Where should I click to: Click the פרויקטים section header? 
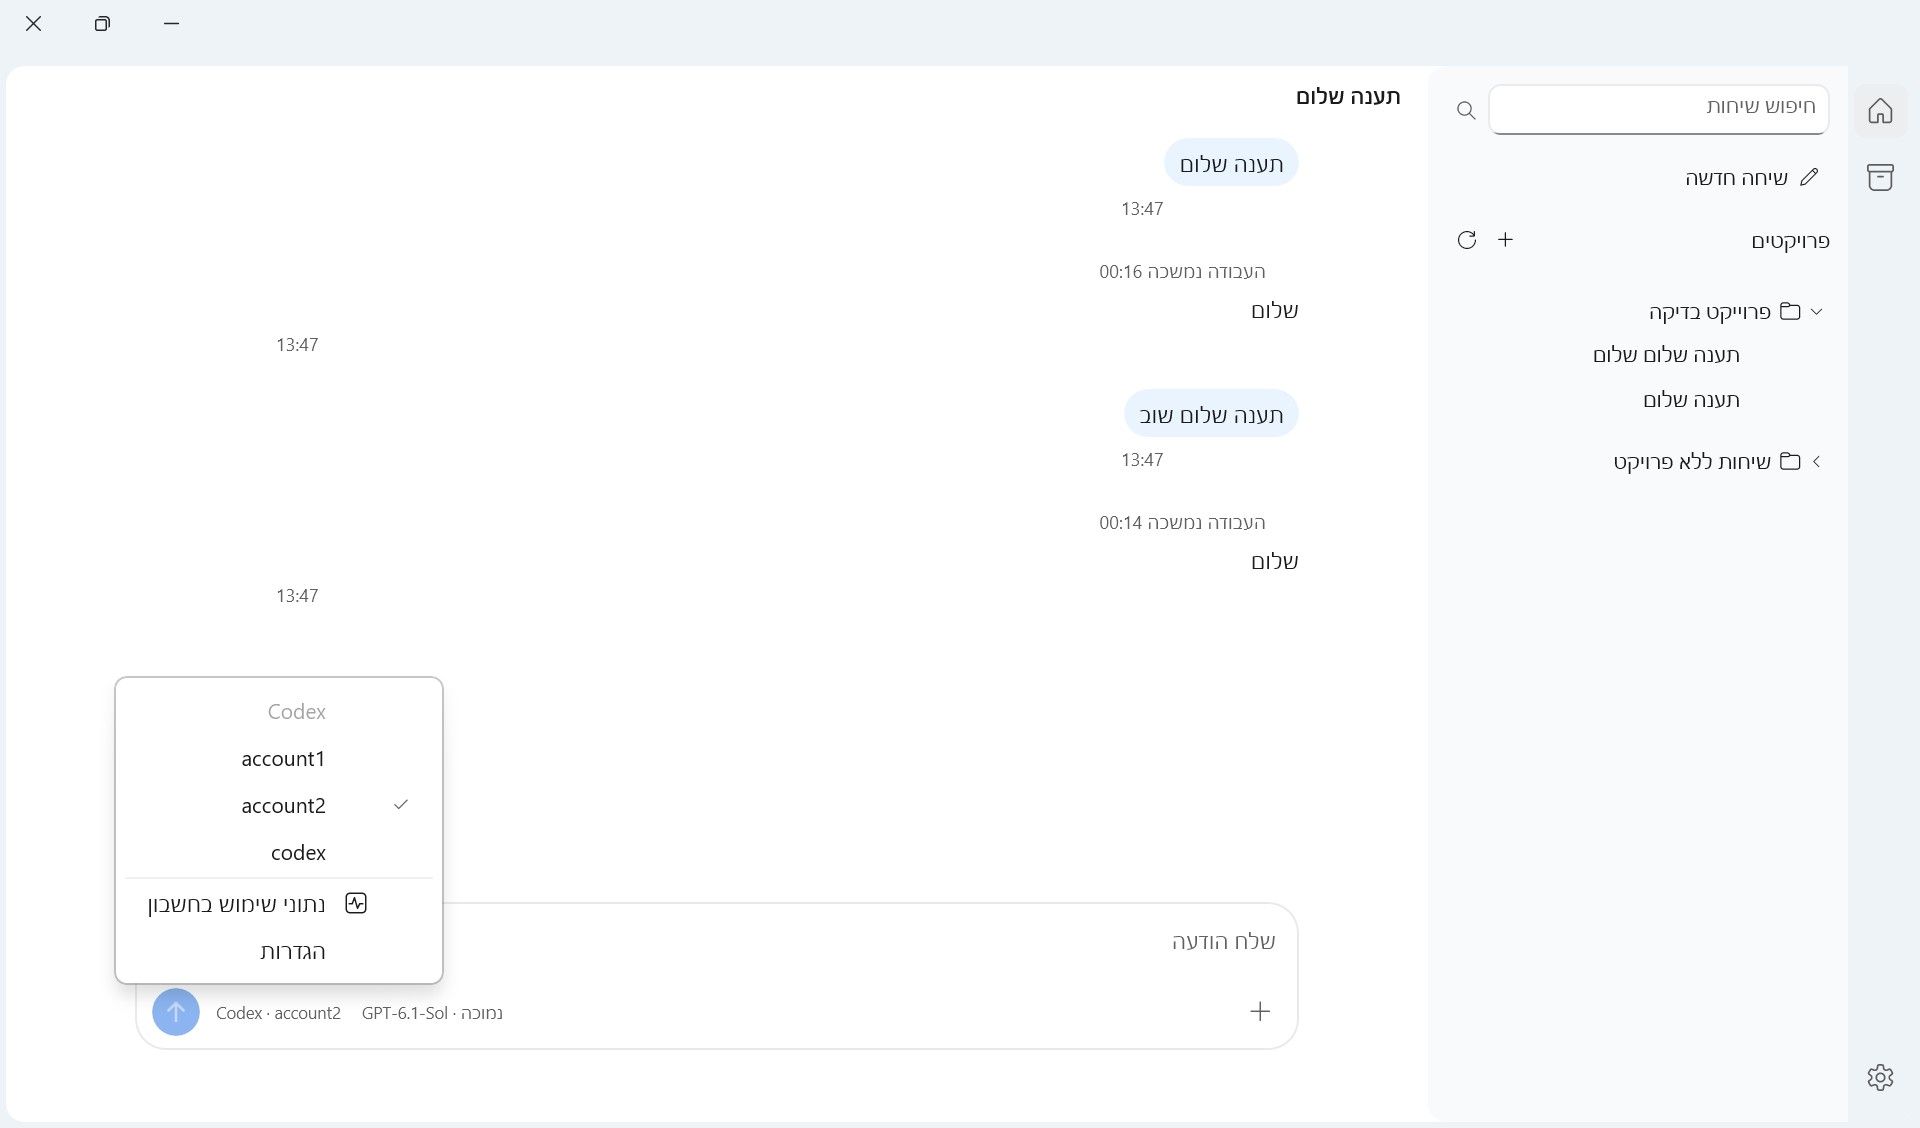click(1790, 241)
